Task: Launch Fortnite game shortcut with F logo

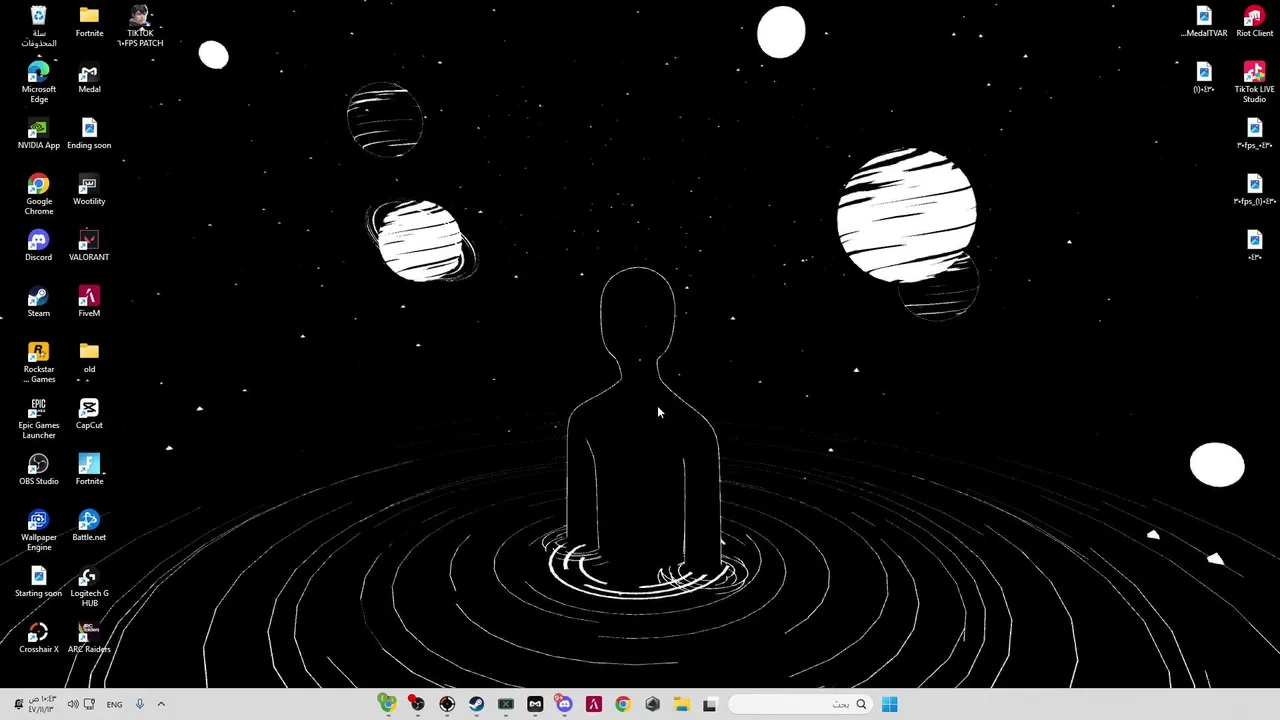Action: (89, 470)
